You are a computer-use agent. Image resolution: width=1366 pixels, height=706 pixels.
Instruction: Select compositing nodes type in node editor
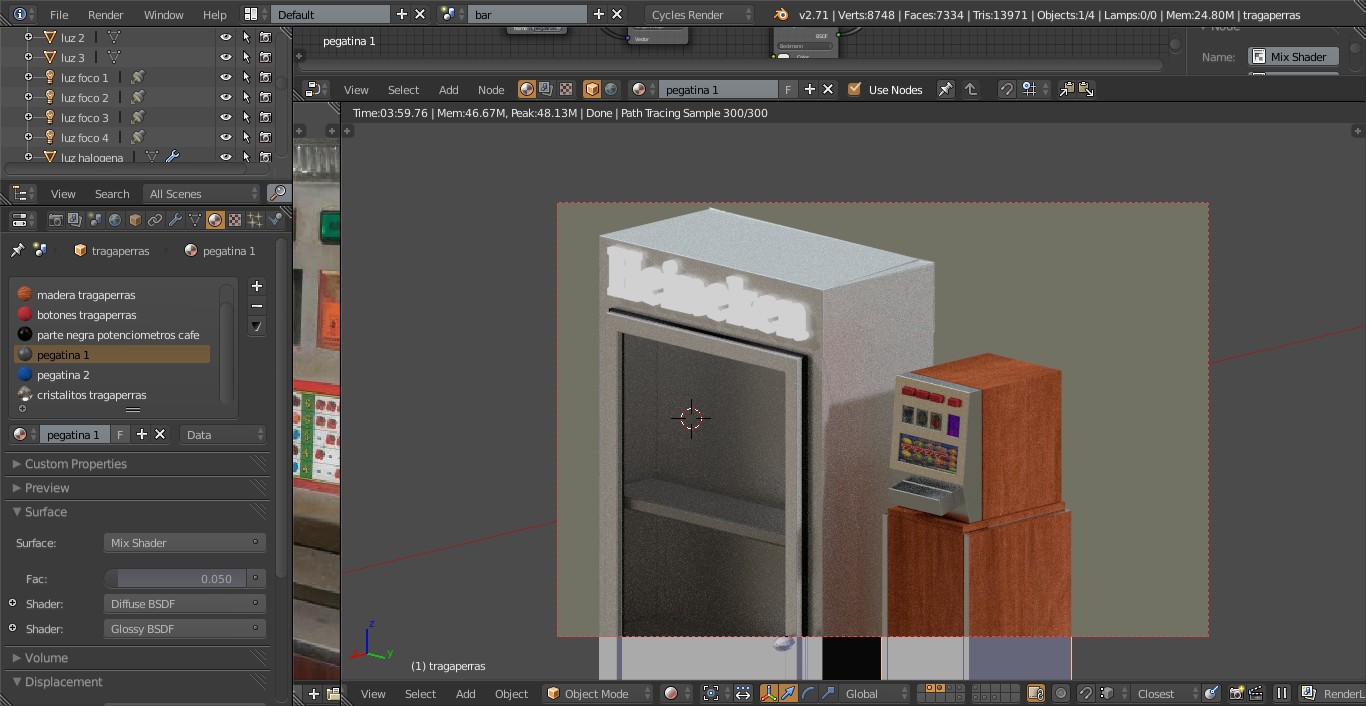pos(546,89)
